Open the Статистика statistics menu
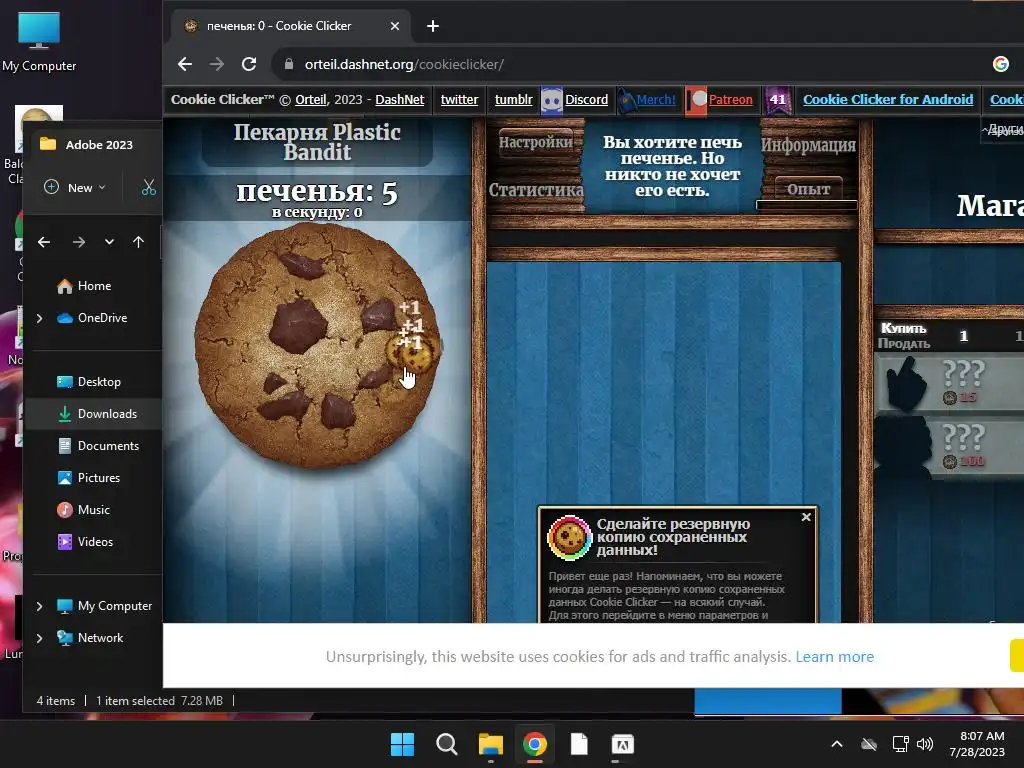Viewport: 1024px width, 768px height. coord(536,189)
